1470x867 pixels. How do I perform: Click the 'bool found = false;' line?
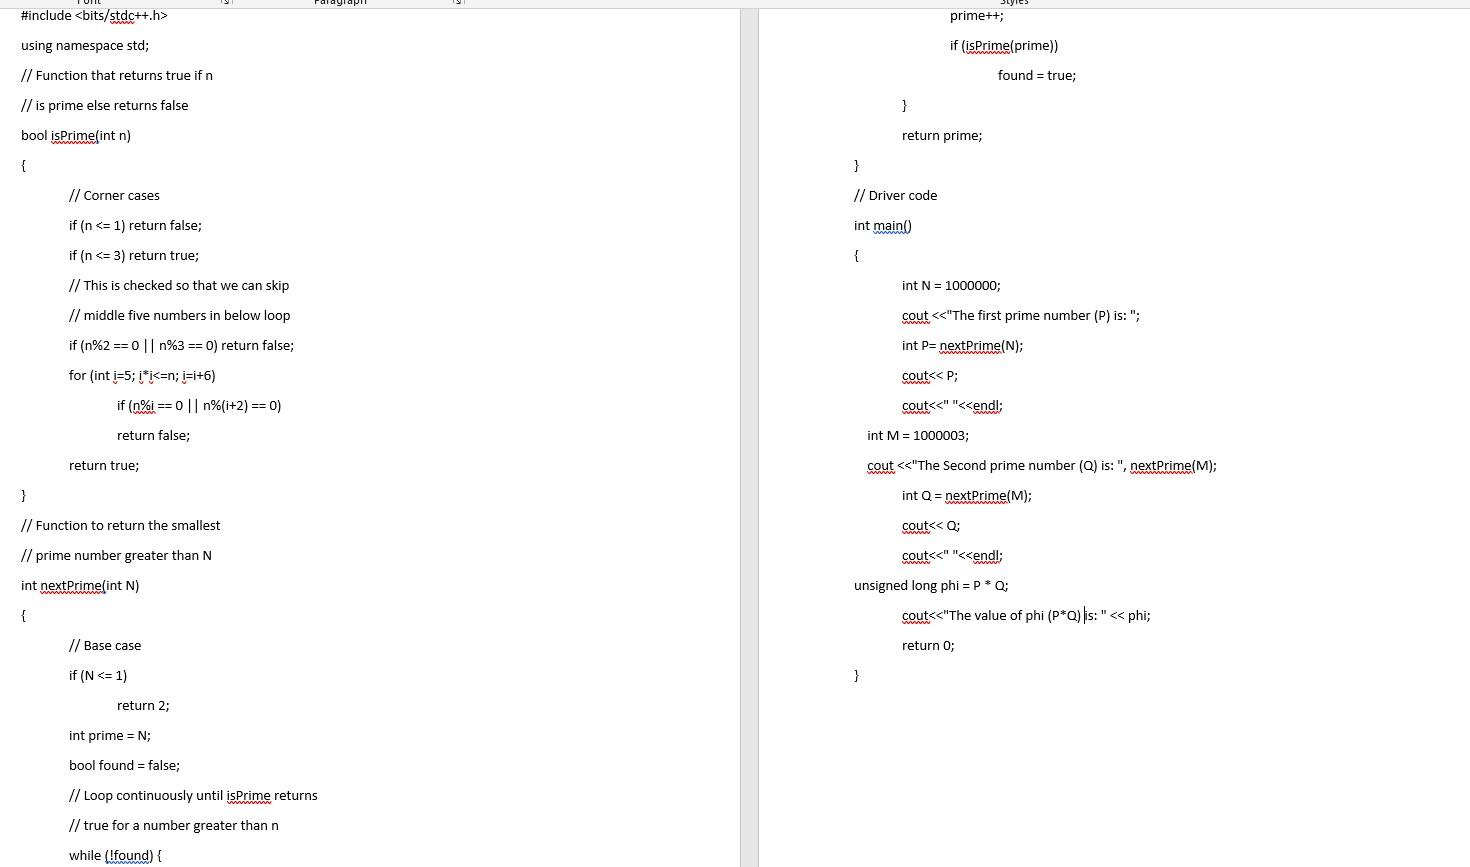[124, 765]
